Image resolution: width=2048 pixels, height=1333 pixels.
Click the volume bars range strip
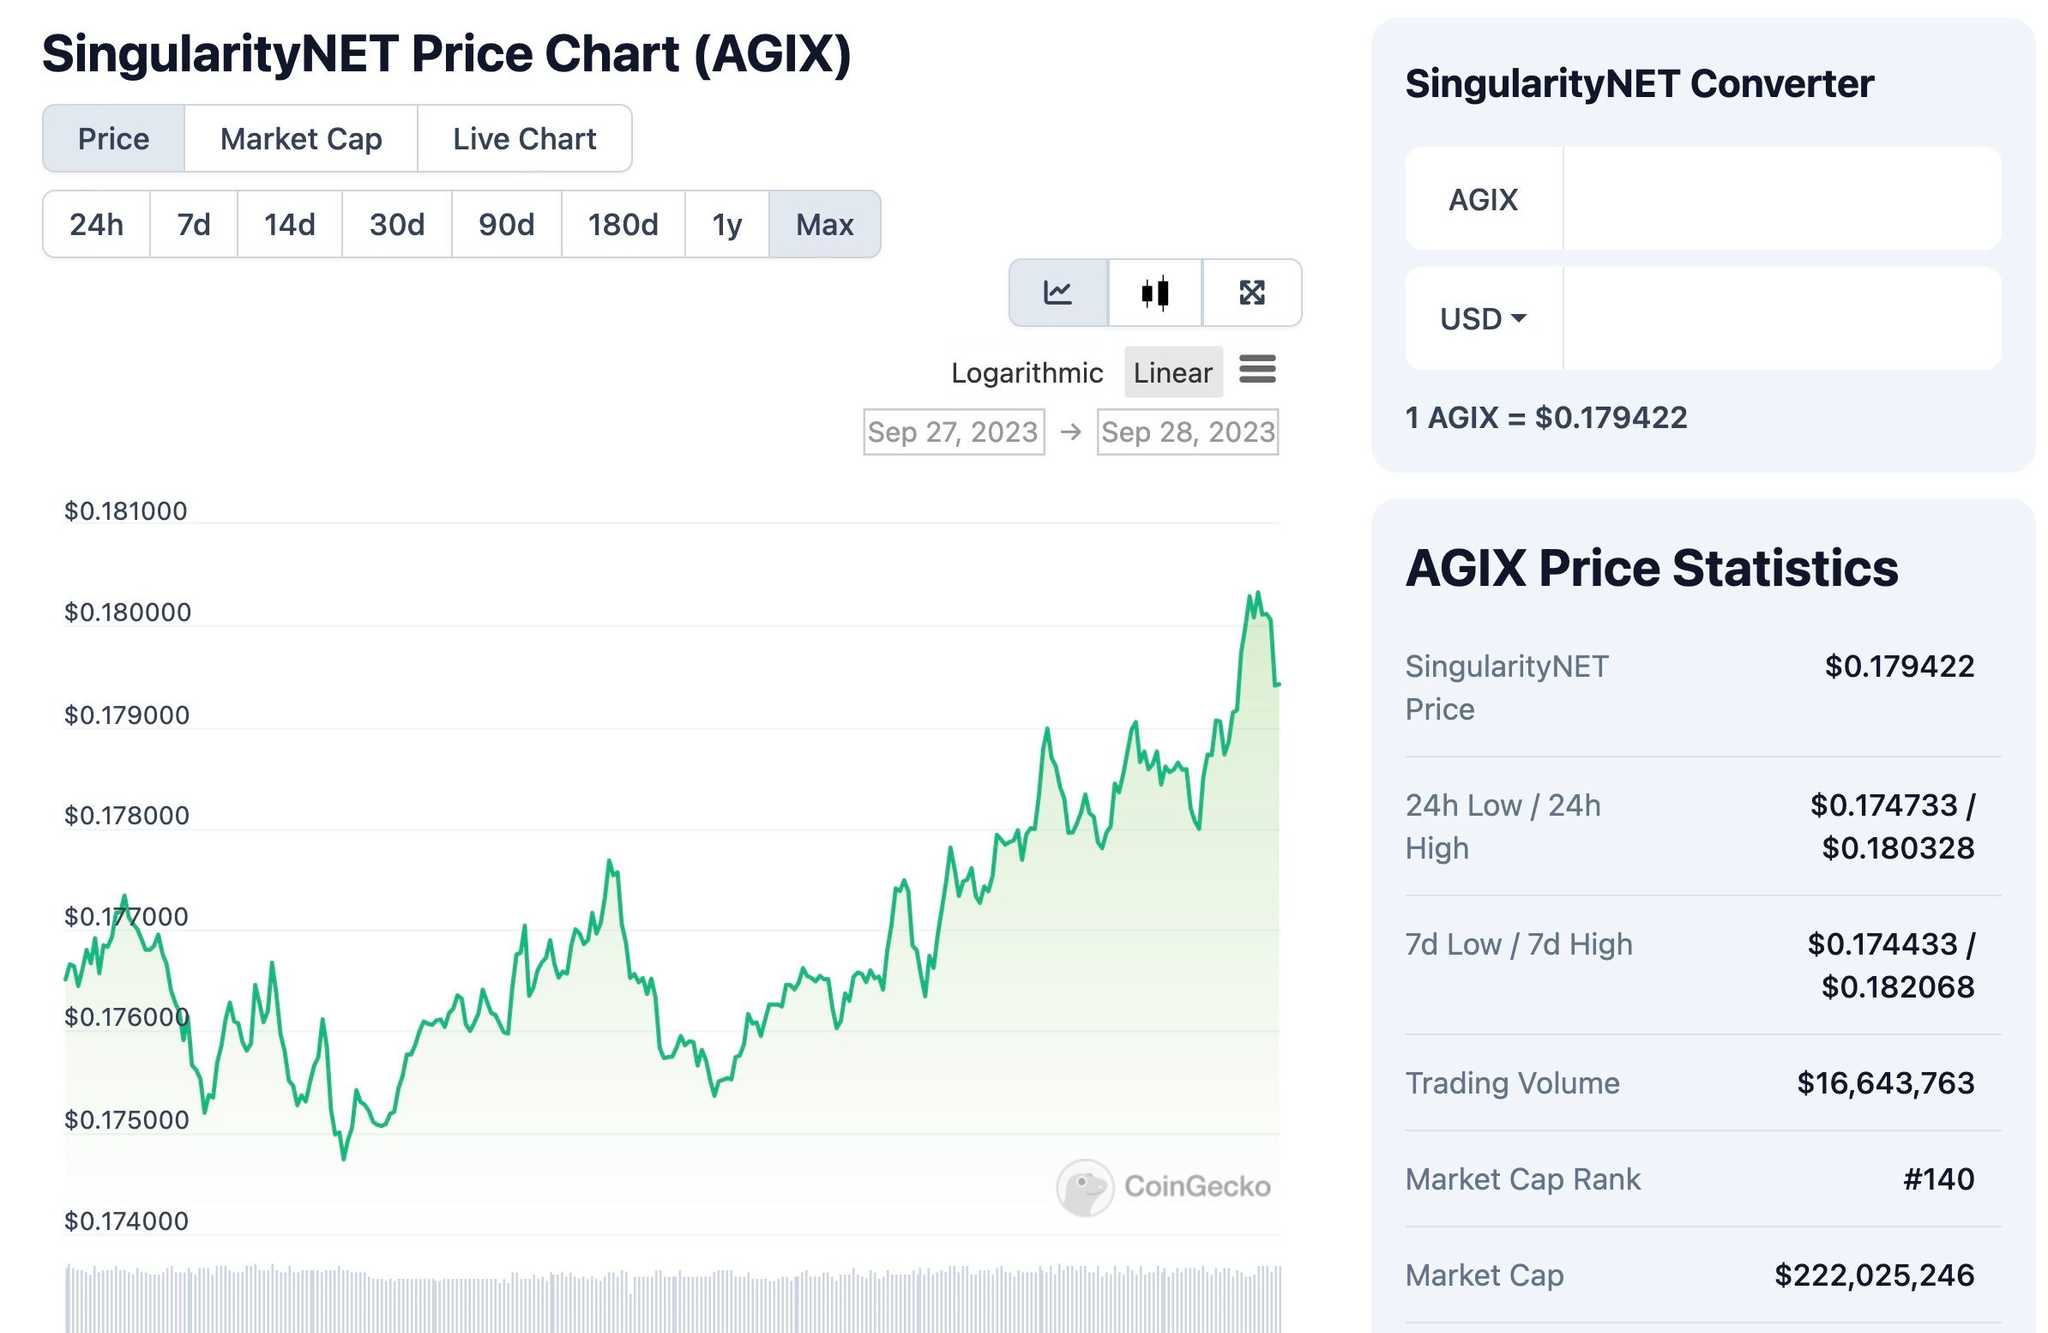click(672, 1298)
